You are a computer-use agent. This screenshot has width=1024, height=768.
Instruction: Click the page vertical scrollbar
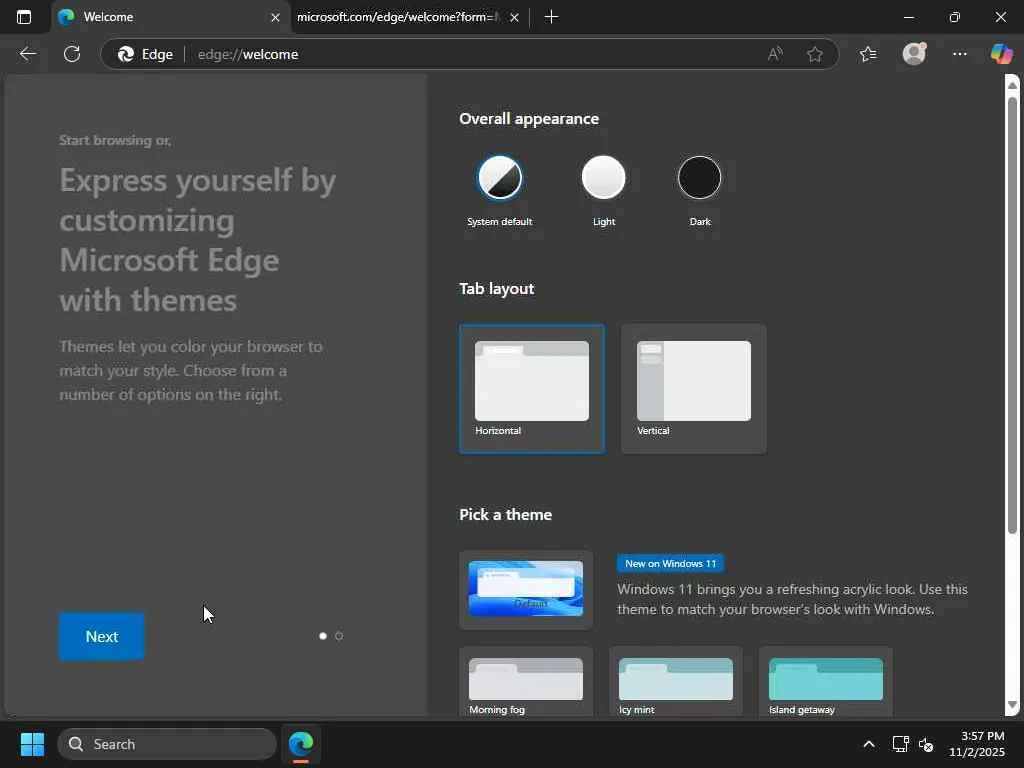[1012, 315]
